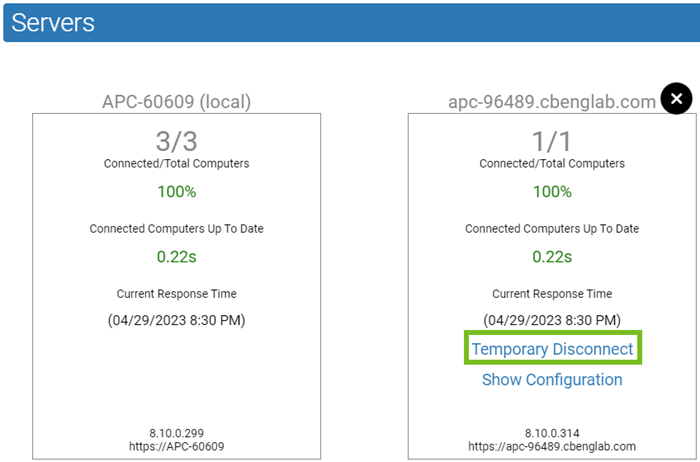This screenshot has width=700, height=462.
Task: Click 0.22s response time on local server
Action: tap(176, 256)
